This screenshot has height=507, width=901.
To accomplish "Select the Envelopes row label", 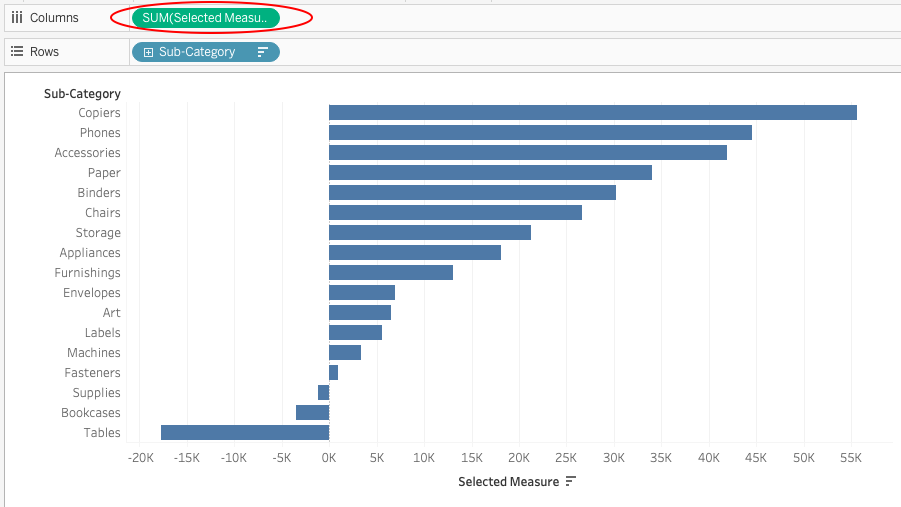I will tap(92, 293).
